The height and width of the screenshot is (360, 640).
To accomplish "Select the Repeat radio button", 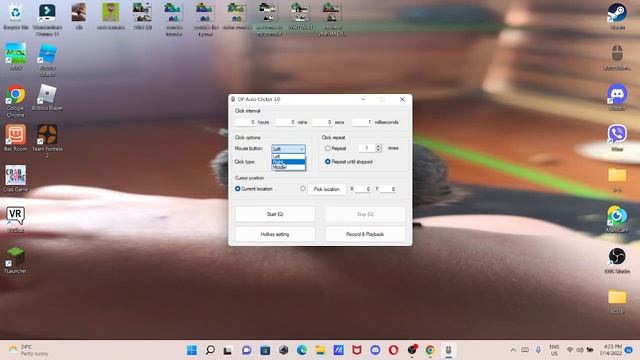I will (327, 148).
